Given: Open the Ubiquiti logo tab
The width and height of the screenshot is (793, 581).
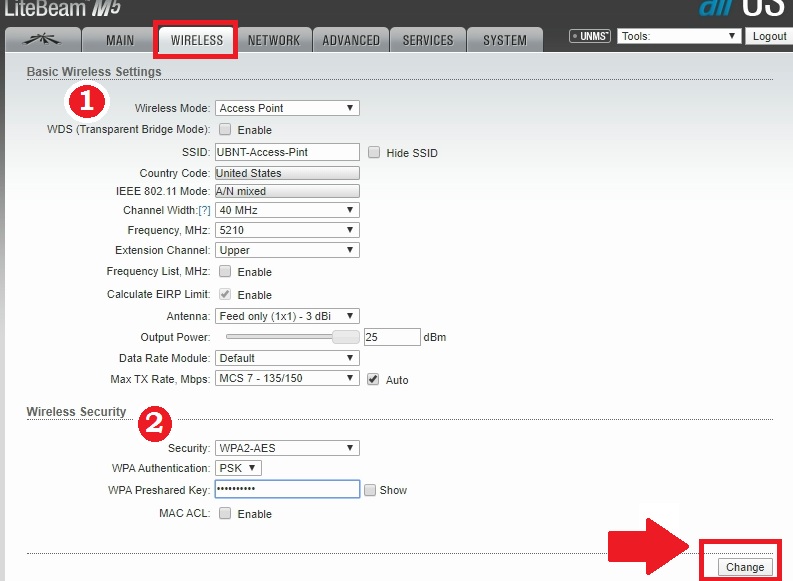Looking at the screenshot, I should [42, 39].
